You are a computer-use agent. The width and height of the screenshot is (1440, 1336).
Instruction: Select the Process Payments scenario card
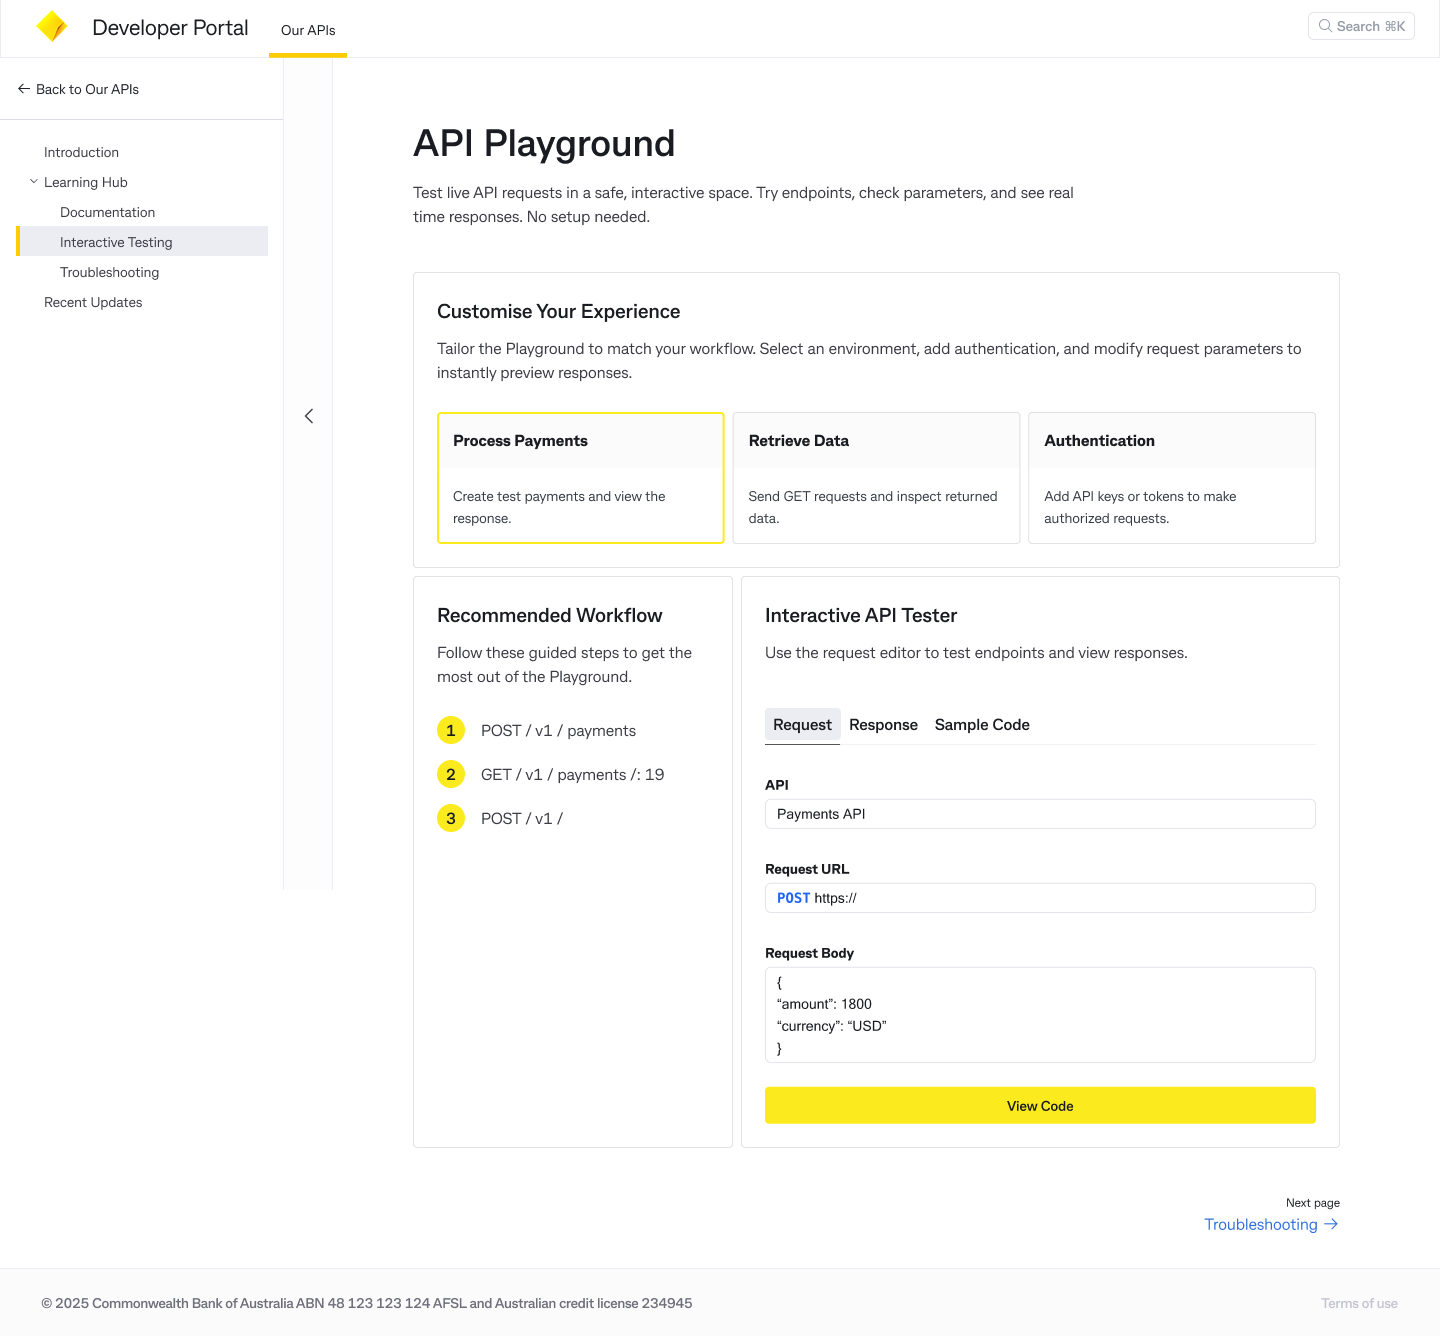(x=580, y=478)
